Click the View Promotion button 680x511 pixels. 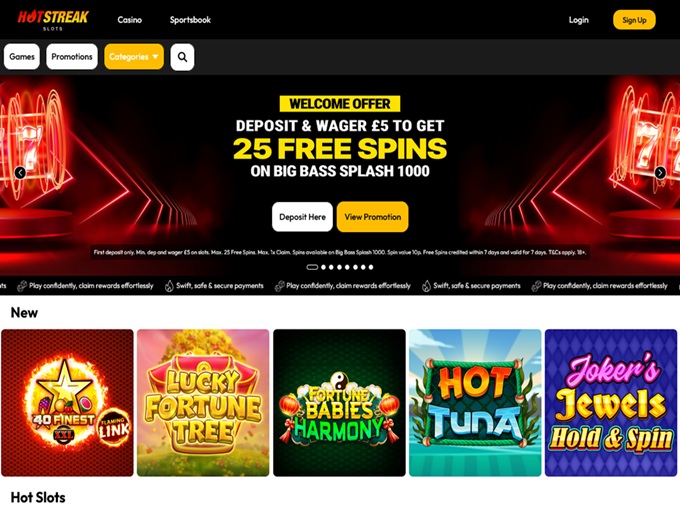pos(373,217)
